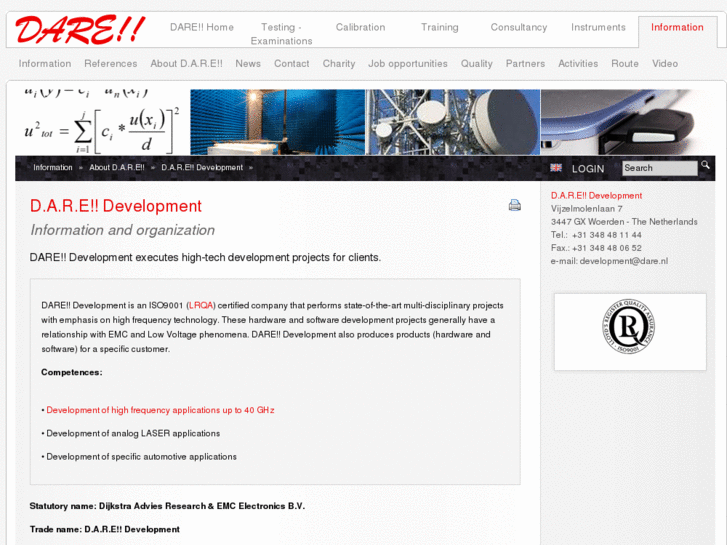727x545 pixels.
Task: Open the Quality page
Action: tap(477, 64)
